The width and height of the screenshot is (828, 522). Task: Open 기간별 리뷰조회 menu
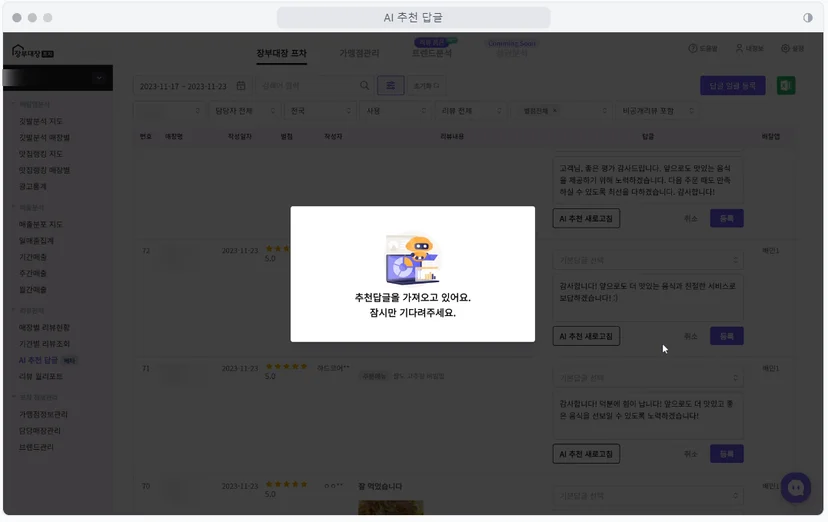44,344
